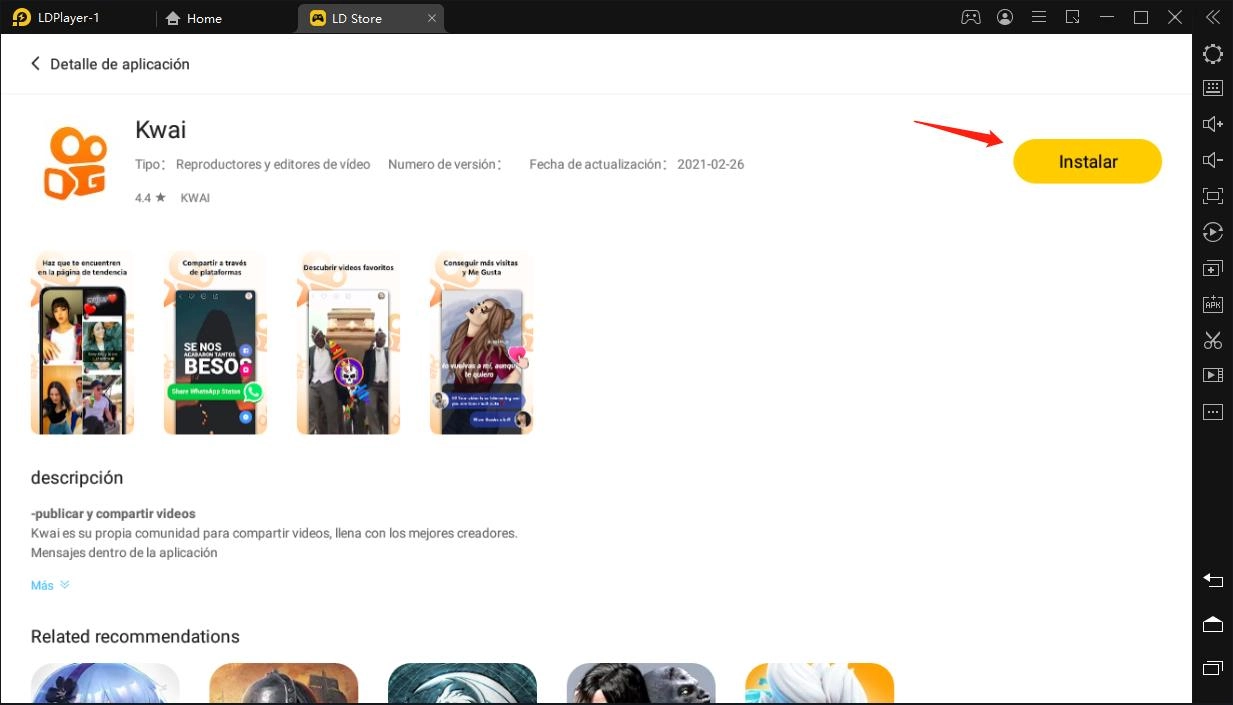Click the KWAI developer name

click(195, 198)
